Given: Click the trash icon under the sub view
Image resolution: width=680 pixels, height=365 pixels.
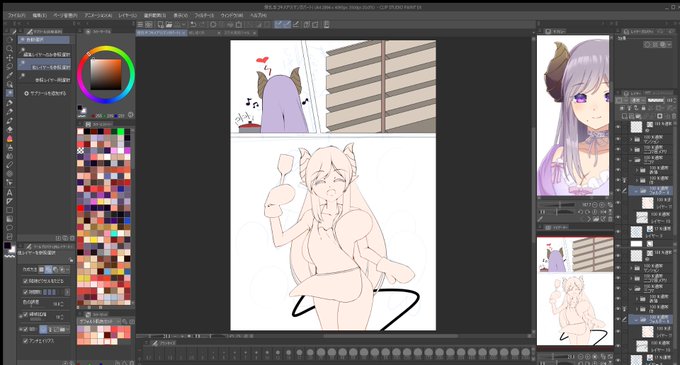Looking at the screenshot, I should pos(610,219).
